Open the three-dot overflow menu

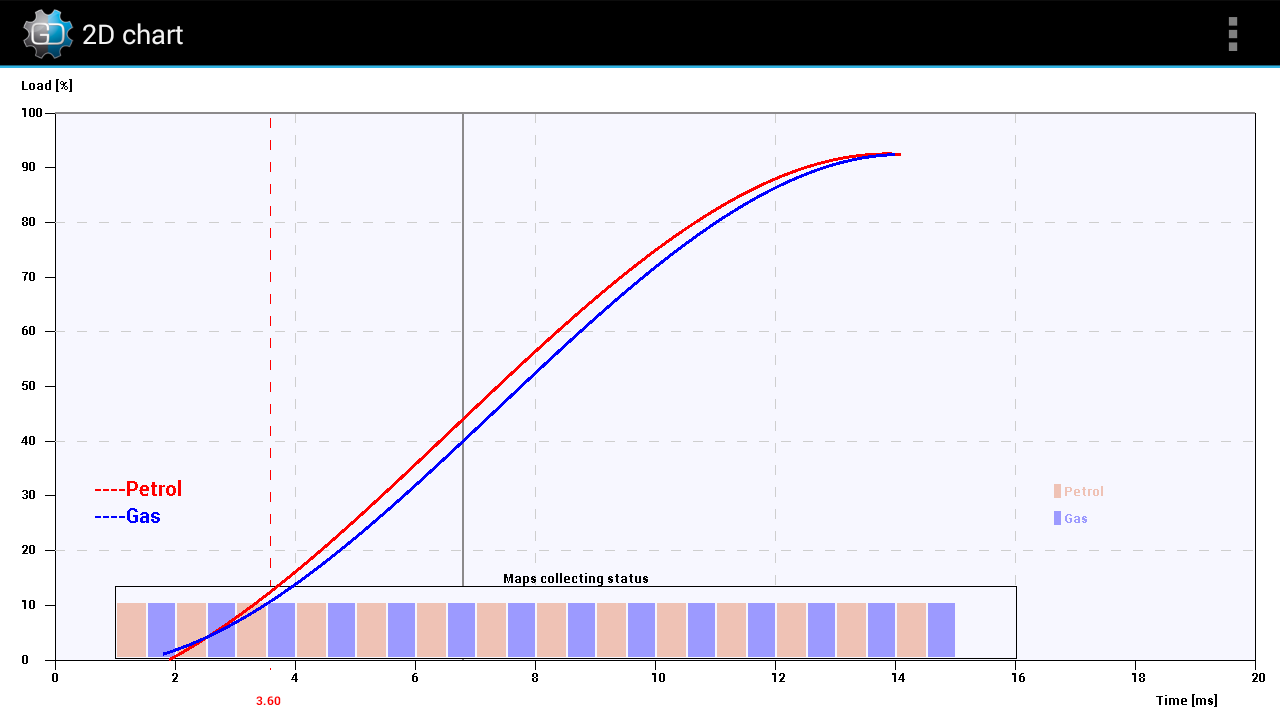click(1233, 34)
